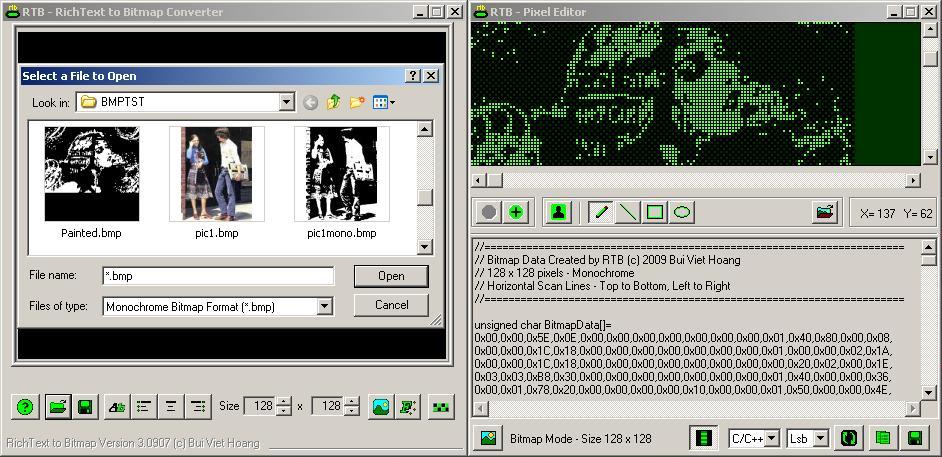Click the checkered pixel pattern icon
Viewport: 942px width, 457px height.
(441, 407)
